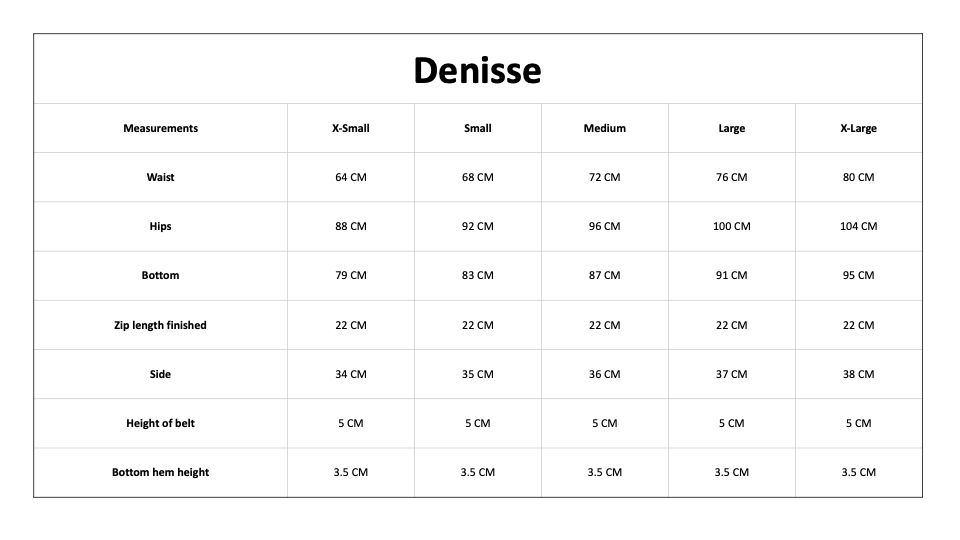Click the Denisse title heading
Image resolution: width=960 pixels, height=540 pixels.
[x=478, y=70]
